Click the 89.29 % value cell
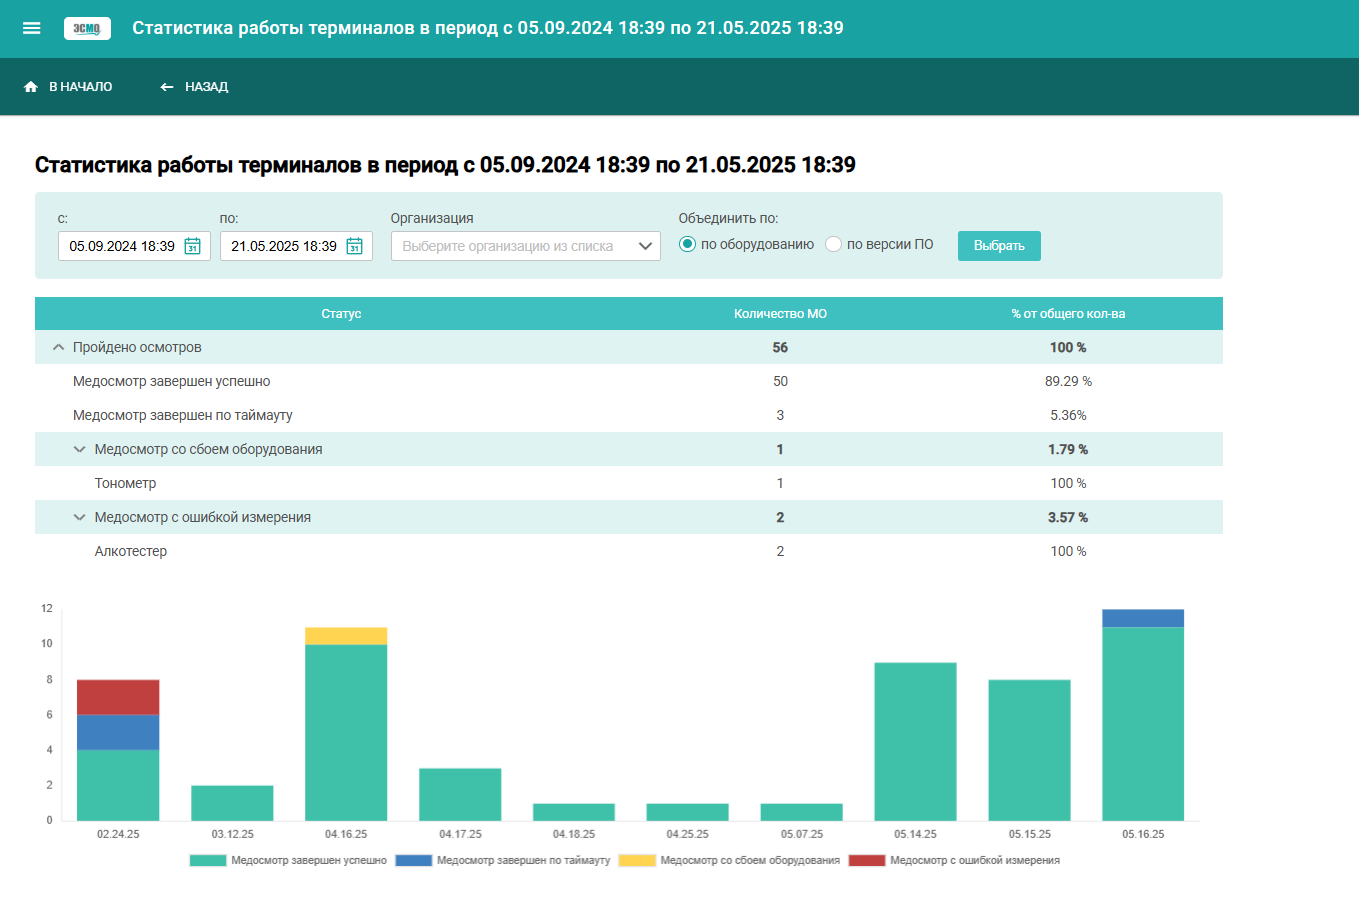1359x910 pixels. click(x=1068, y=381)
